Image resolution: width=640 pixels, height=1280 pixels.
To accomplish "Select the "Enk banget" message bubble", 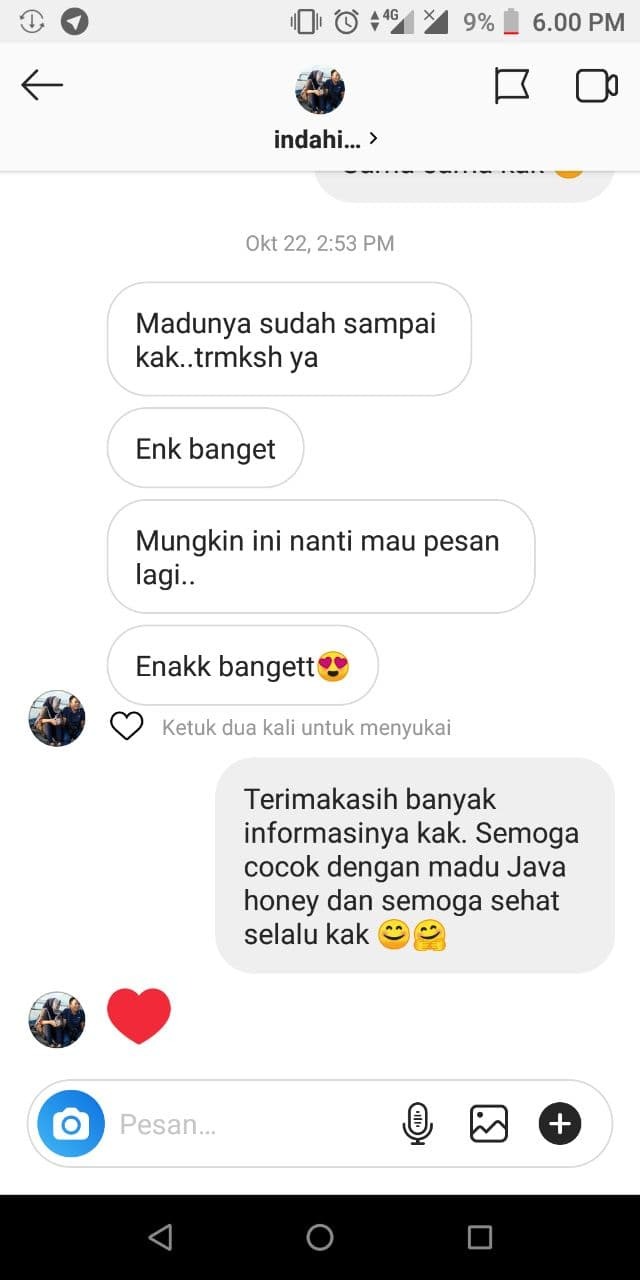I will 205,448.
